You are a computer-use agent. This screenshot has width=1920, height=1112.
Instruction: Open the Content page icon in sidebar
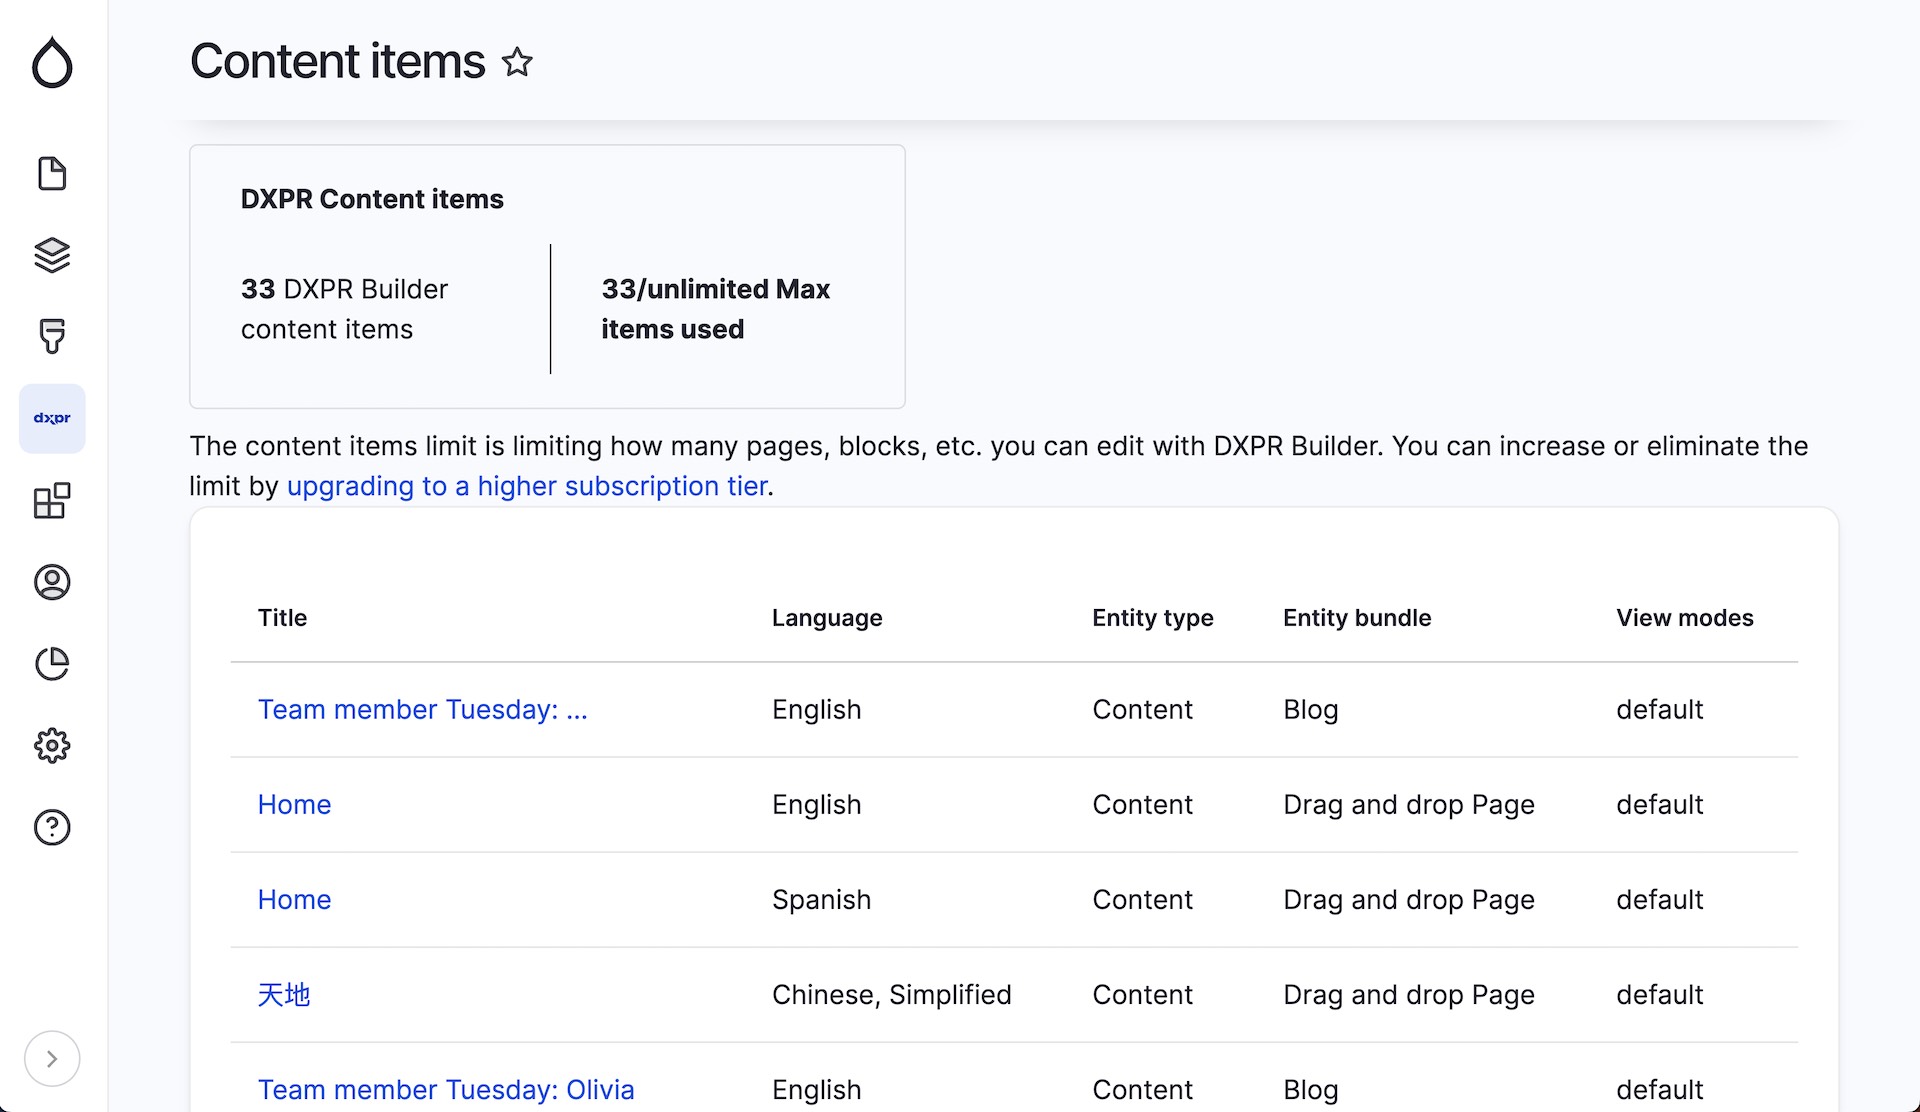[x=52, y=173]
